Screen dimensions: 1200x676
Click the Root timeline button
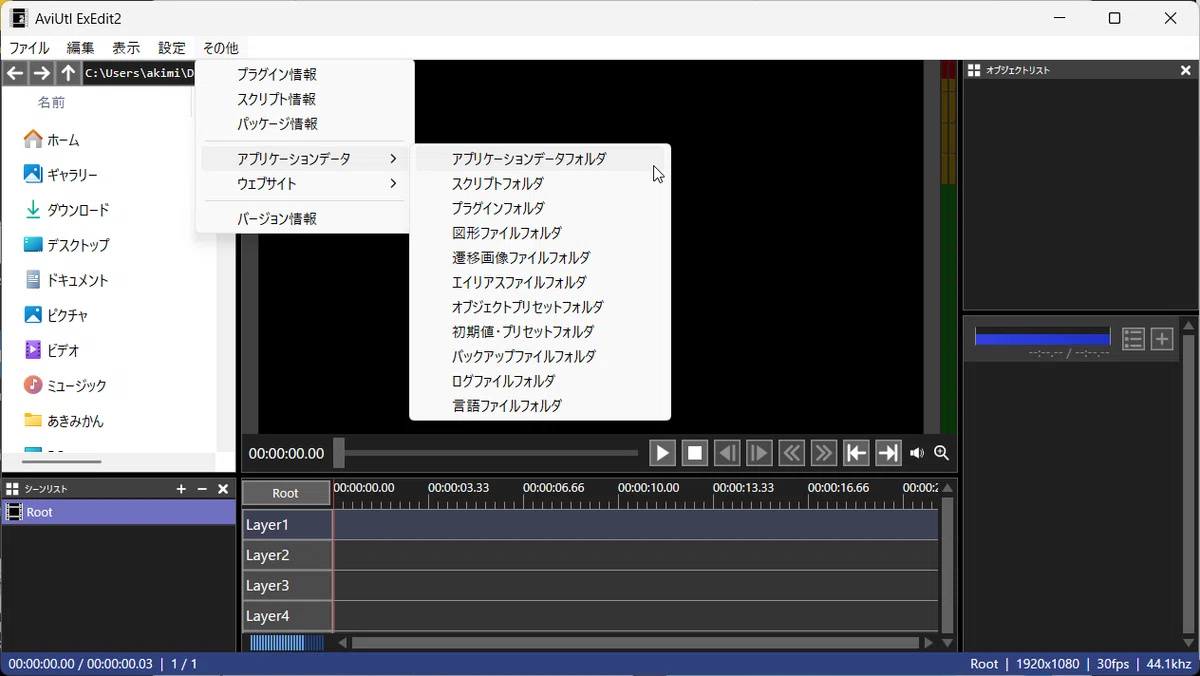(x=286, y=493)
